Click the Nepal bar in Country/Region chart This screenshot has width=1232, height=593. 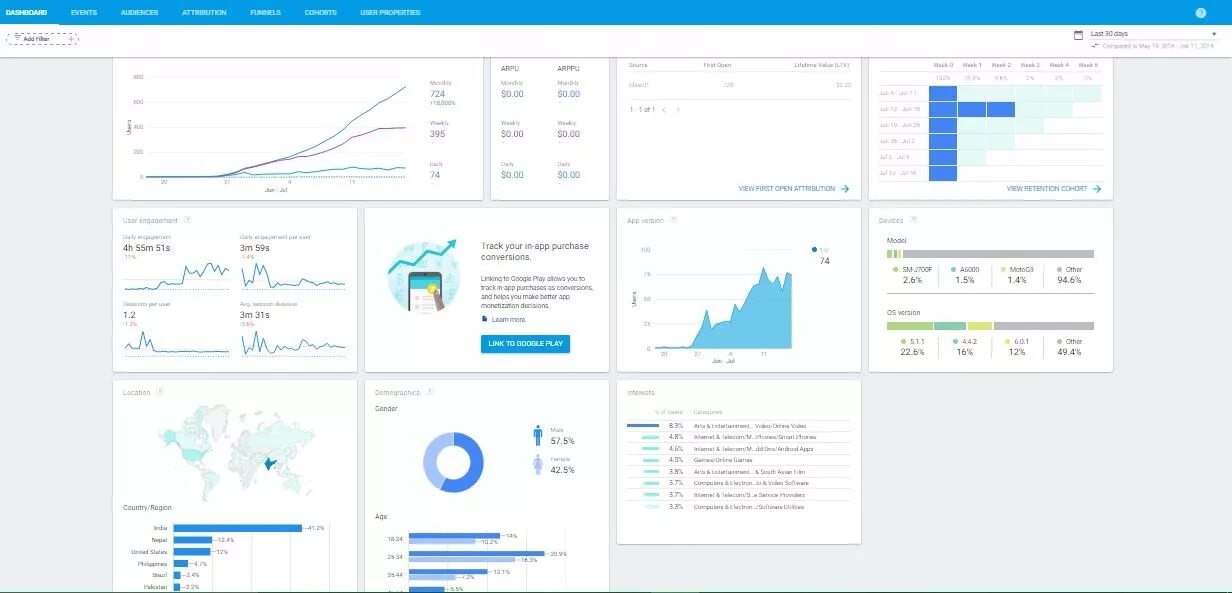[192, 540]
